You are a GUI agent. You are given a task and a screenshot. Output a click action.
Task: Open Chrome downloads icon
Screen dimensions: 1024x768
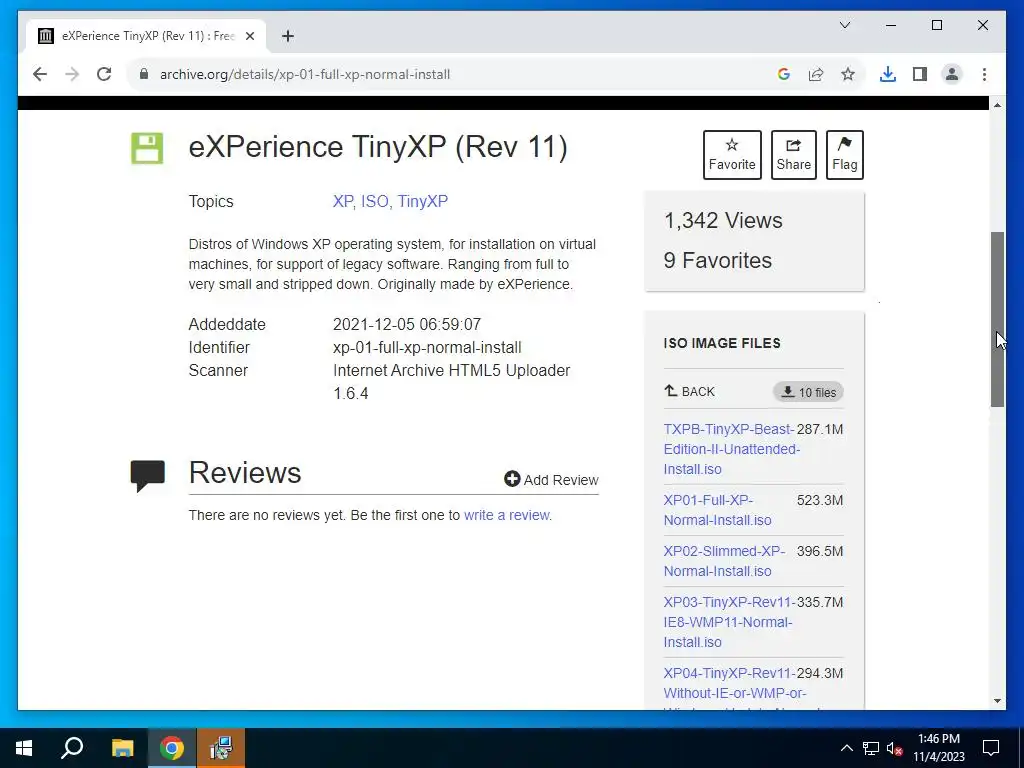click(888, 74)
